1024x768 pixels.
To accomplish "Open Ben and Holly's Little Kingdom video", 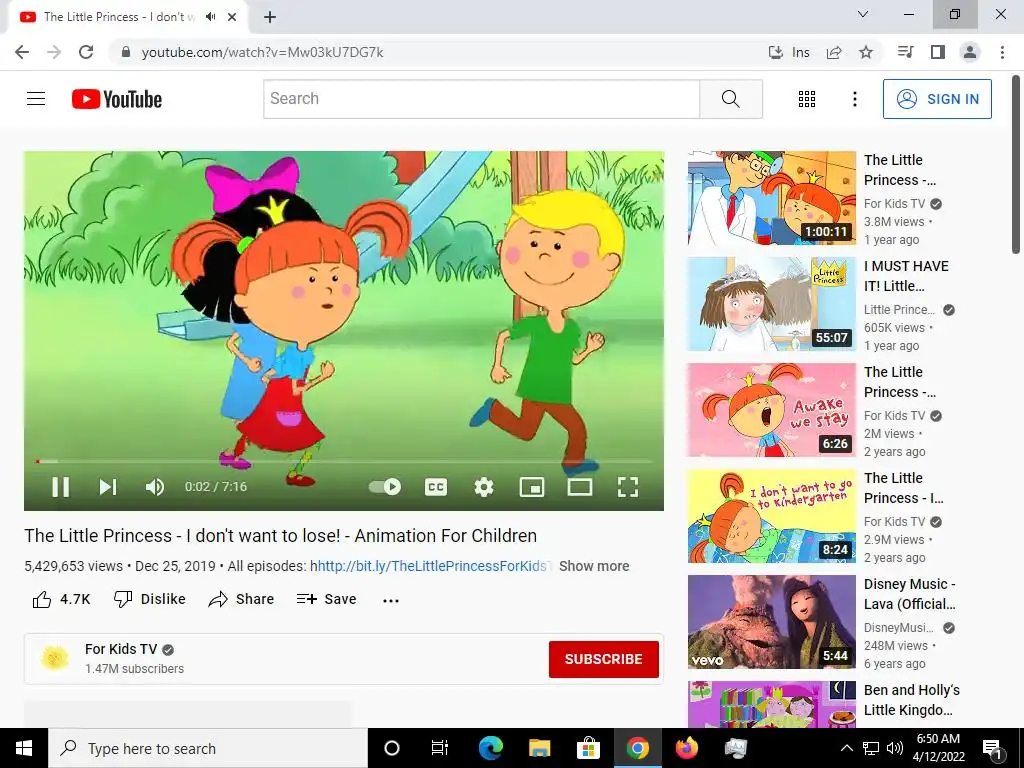I will click(x=912, y=700).
